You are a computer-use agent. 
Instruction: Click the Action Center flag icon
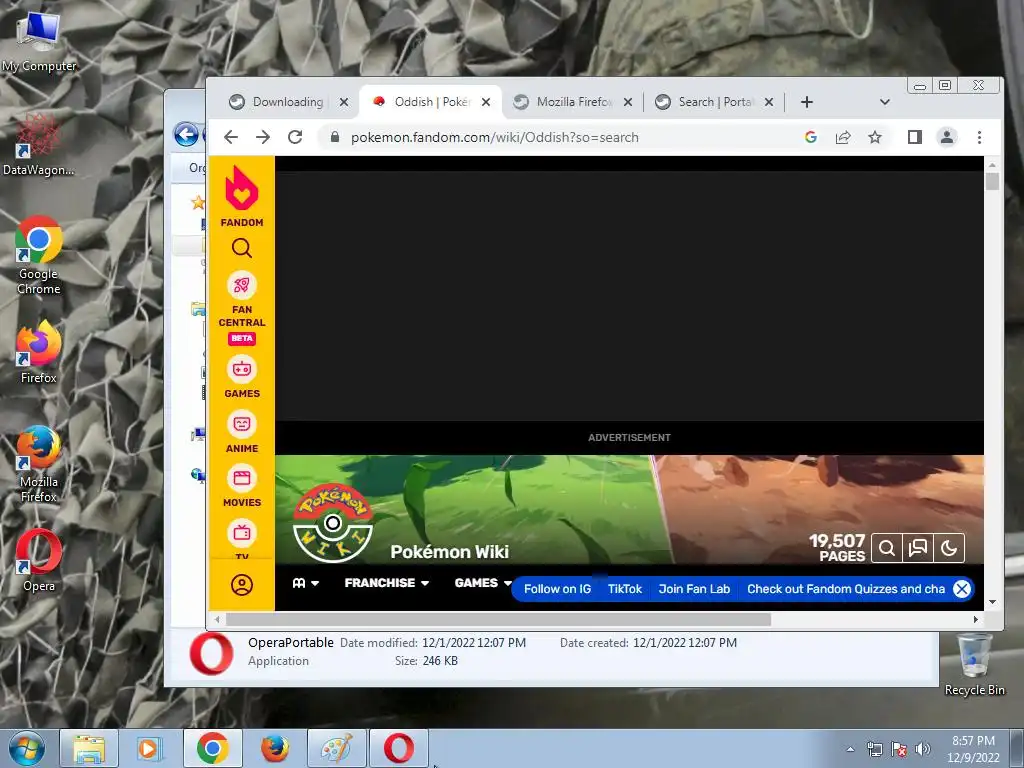pos(899,749)
